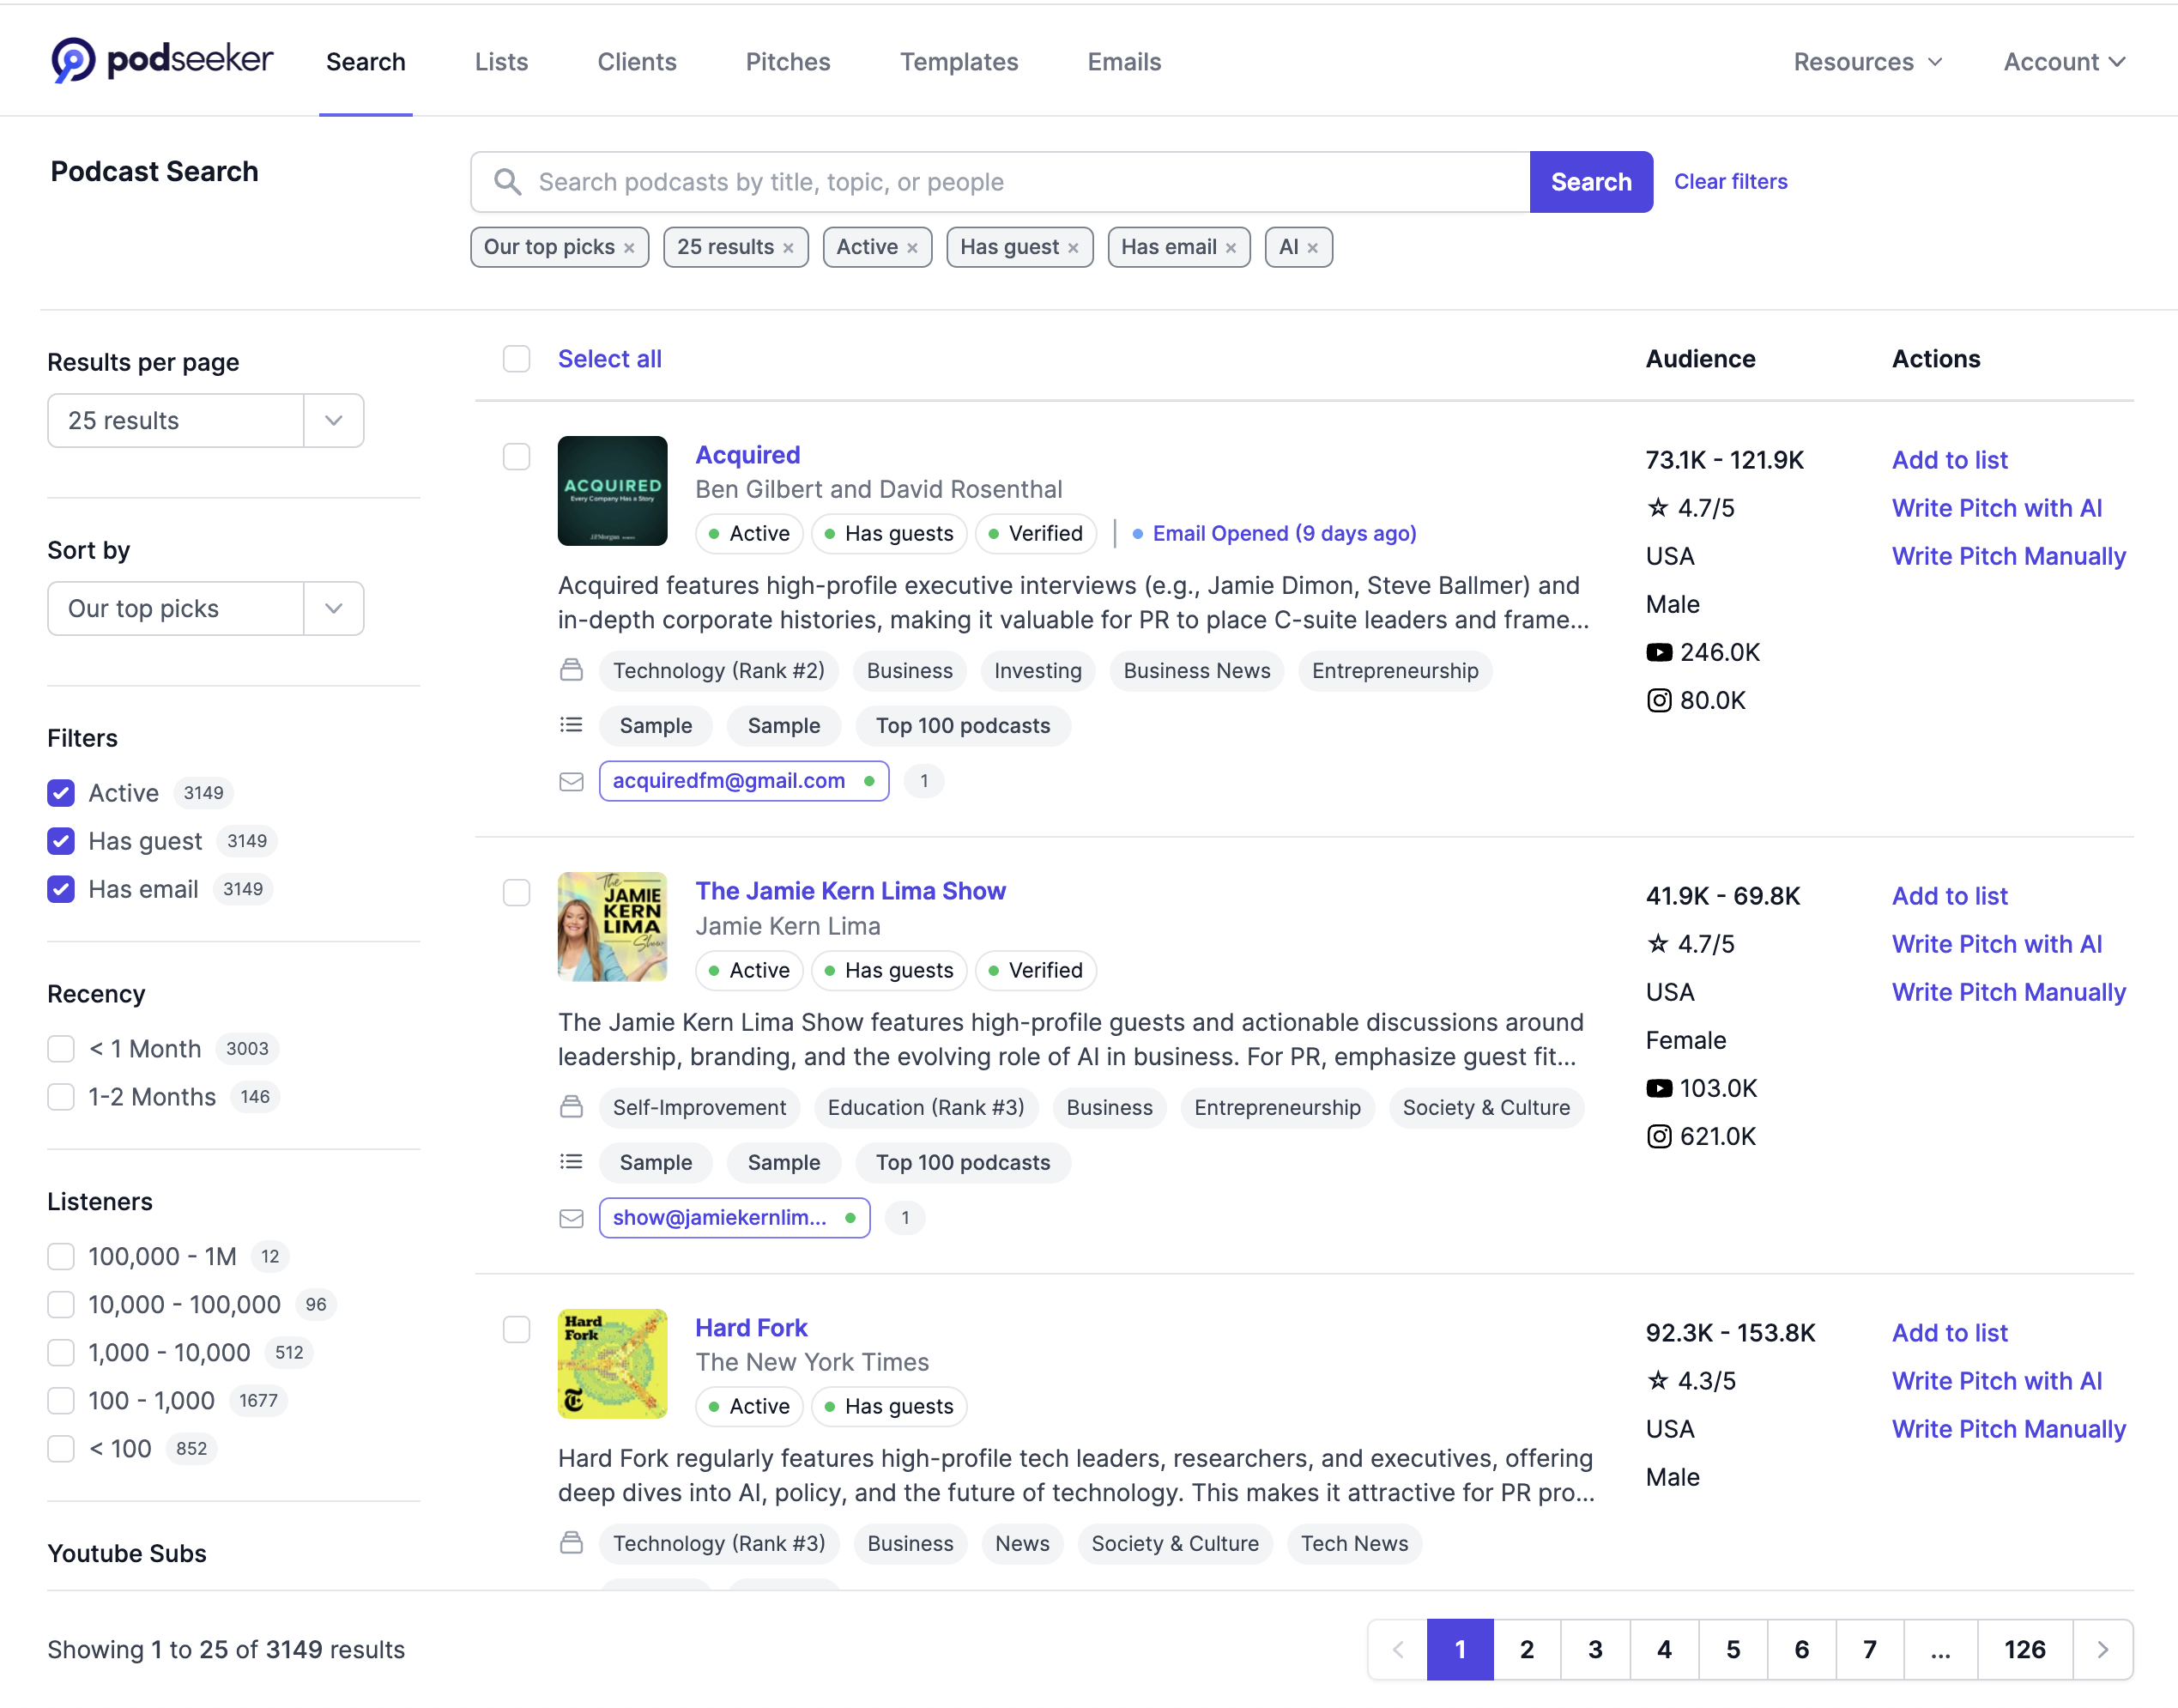Click the envelope icon beside acquiredfm@gmail.com
2178x1708 pixels.
tap(572, 781)
